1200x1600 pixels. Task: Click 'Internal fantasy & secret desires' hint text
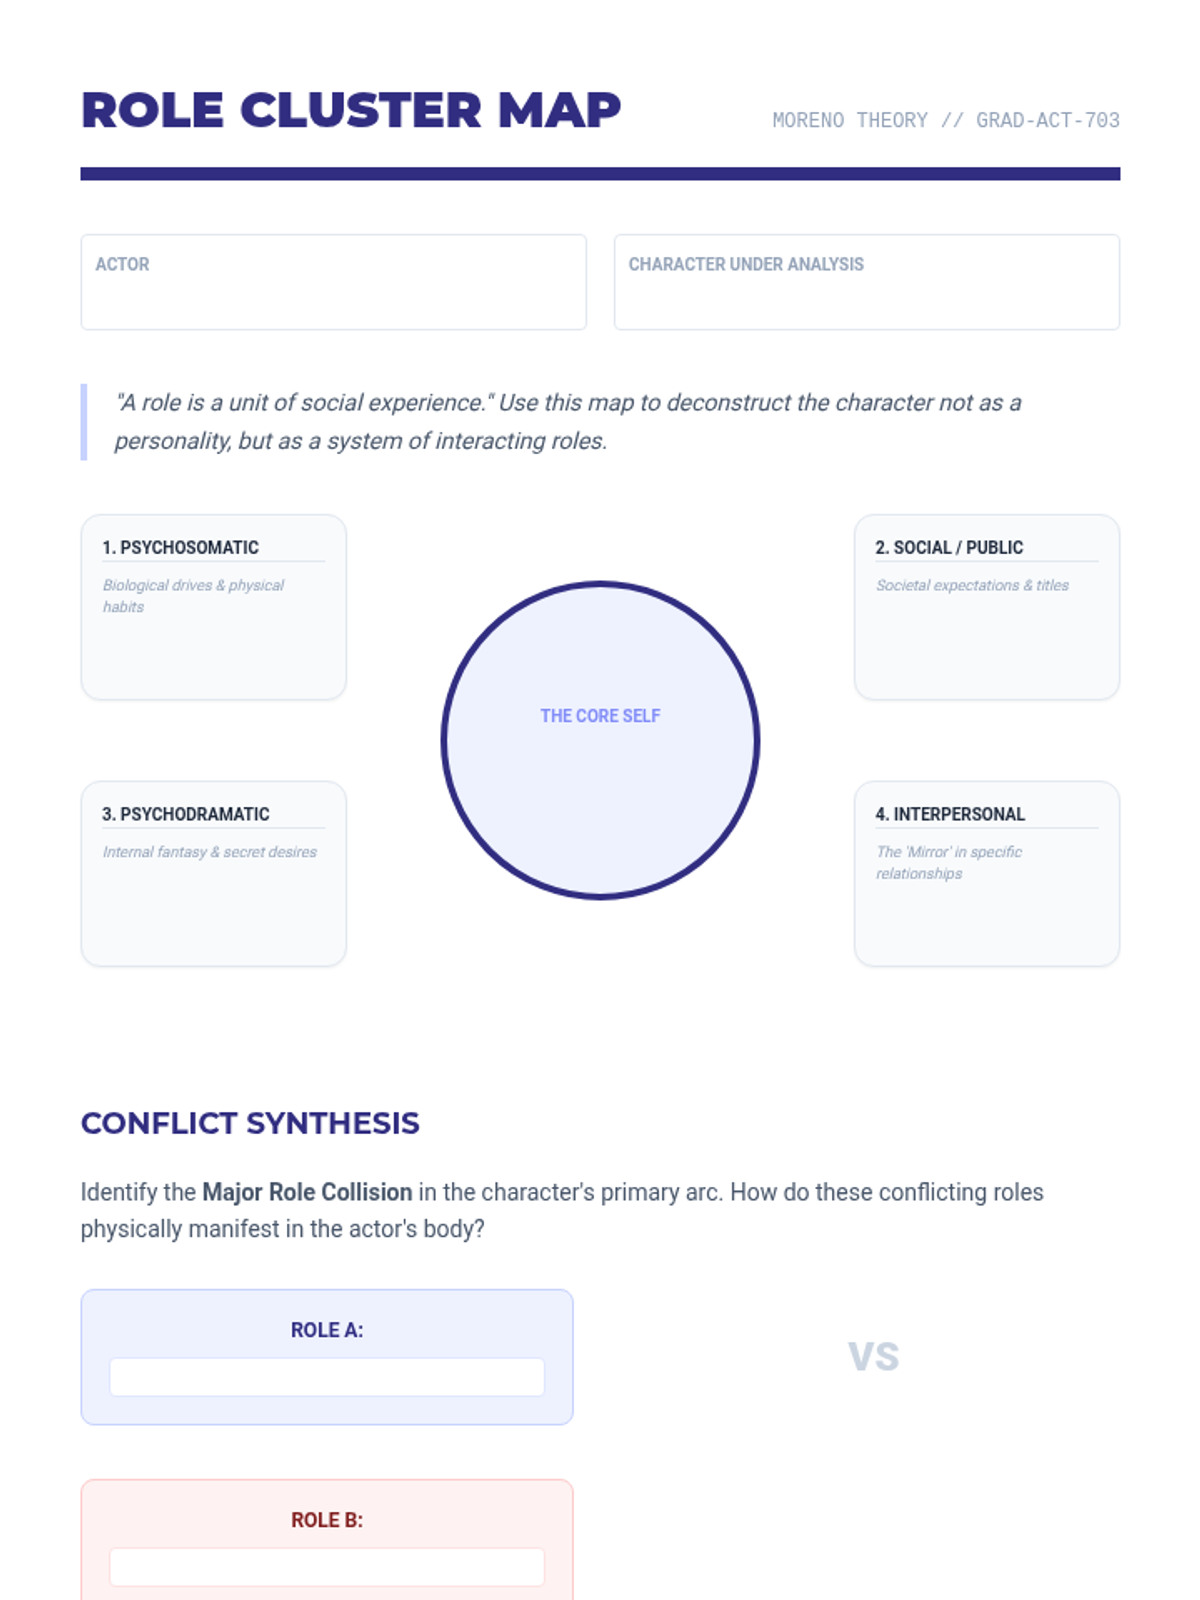[209, 852]
